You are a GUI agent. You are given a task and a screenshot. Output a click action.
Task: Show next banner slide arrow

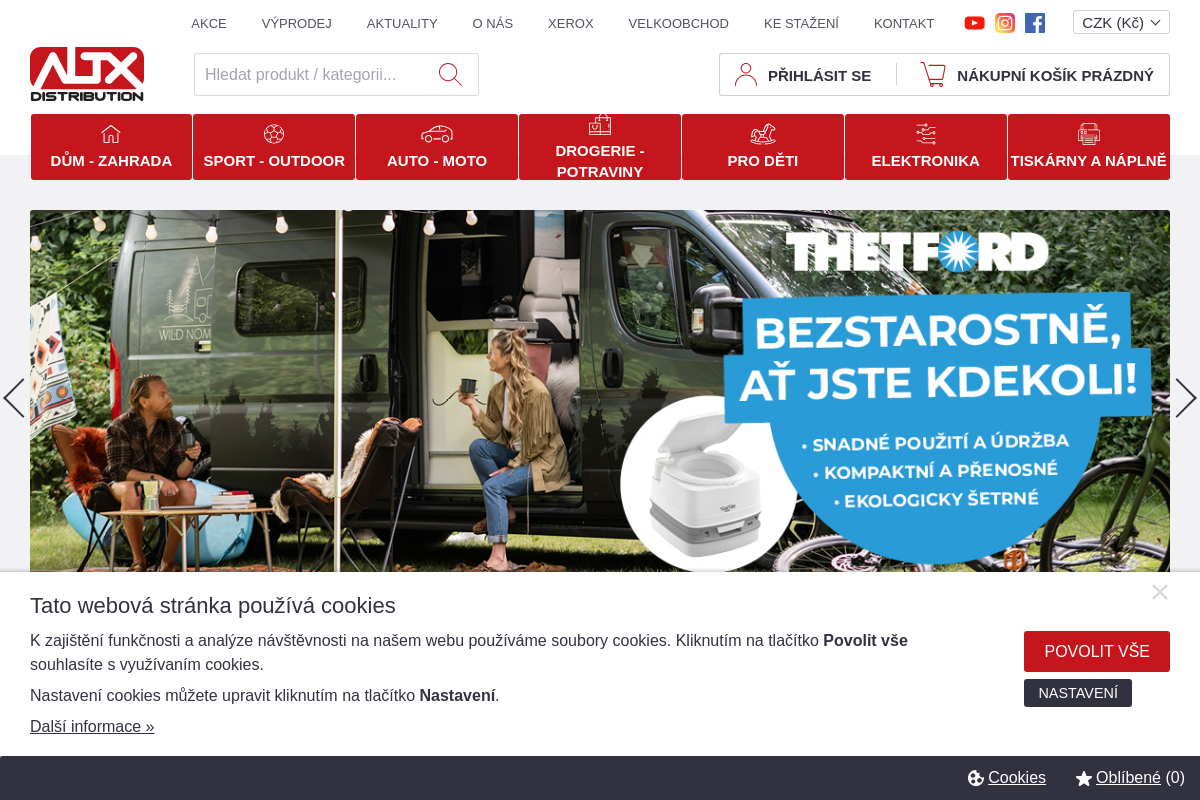[1185, 398]
